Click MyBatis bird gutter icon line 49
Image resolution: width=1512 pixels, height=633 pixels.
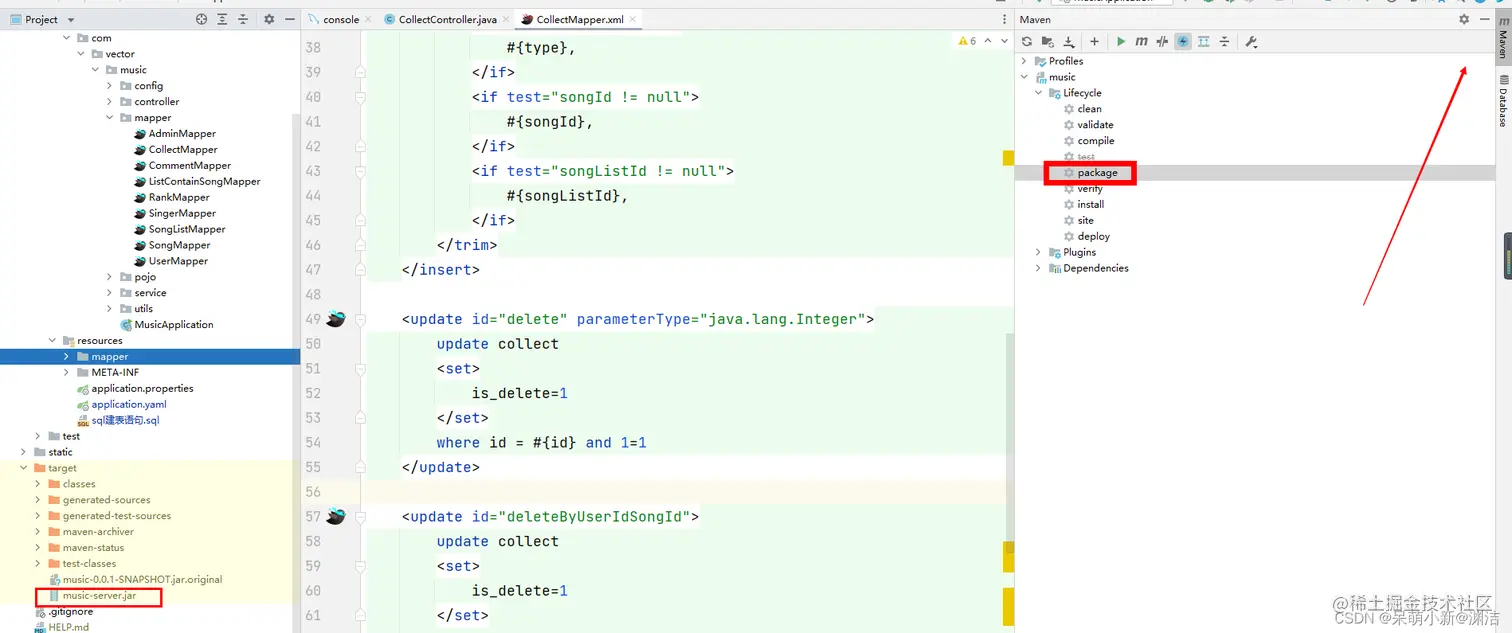pyautogui.click(x=335, y=319)
